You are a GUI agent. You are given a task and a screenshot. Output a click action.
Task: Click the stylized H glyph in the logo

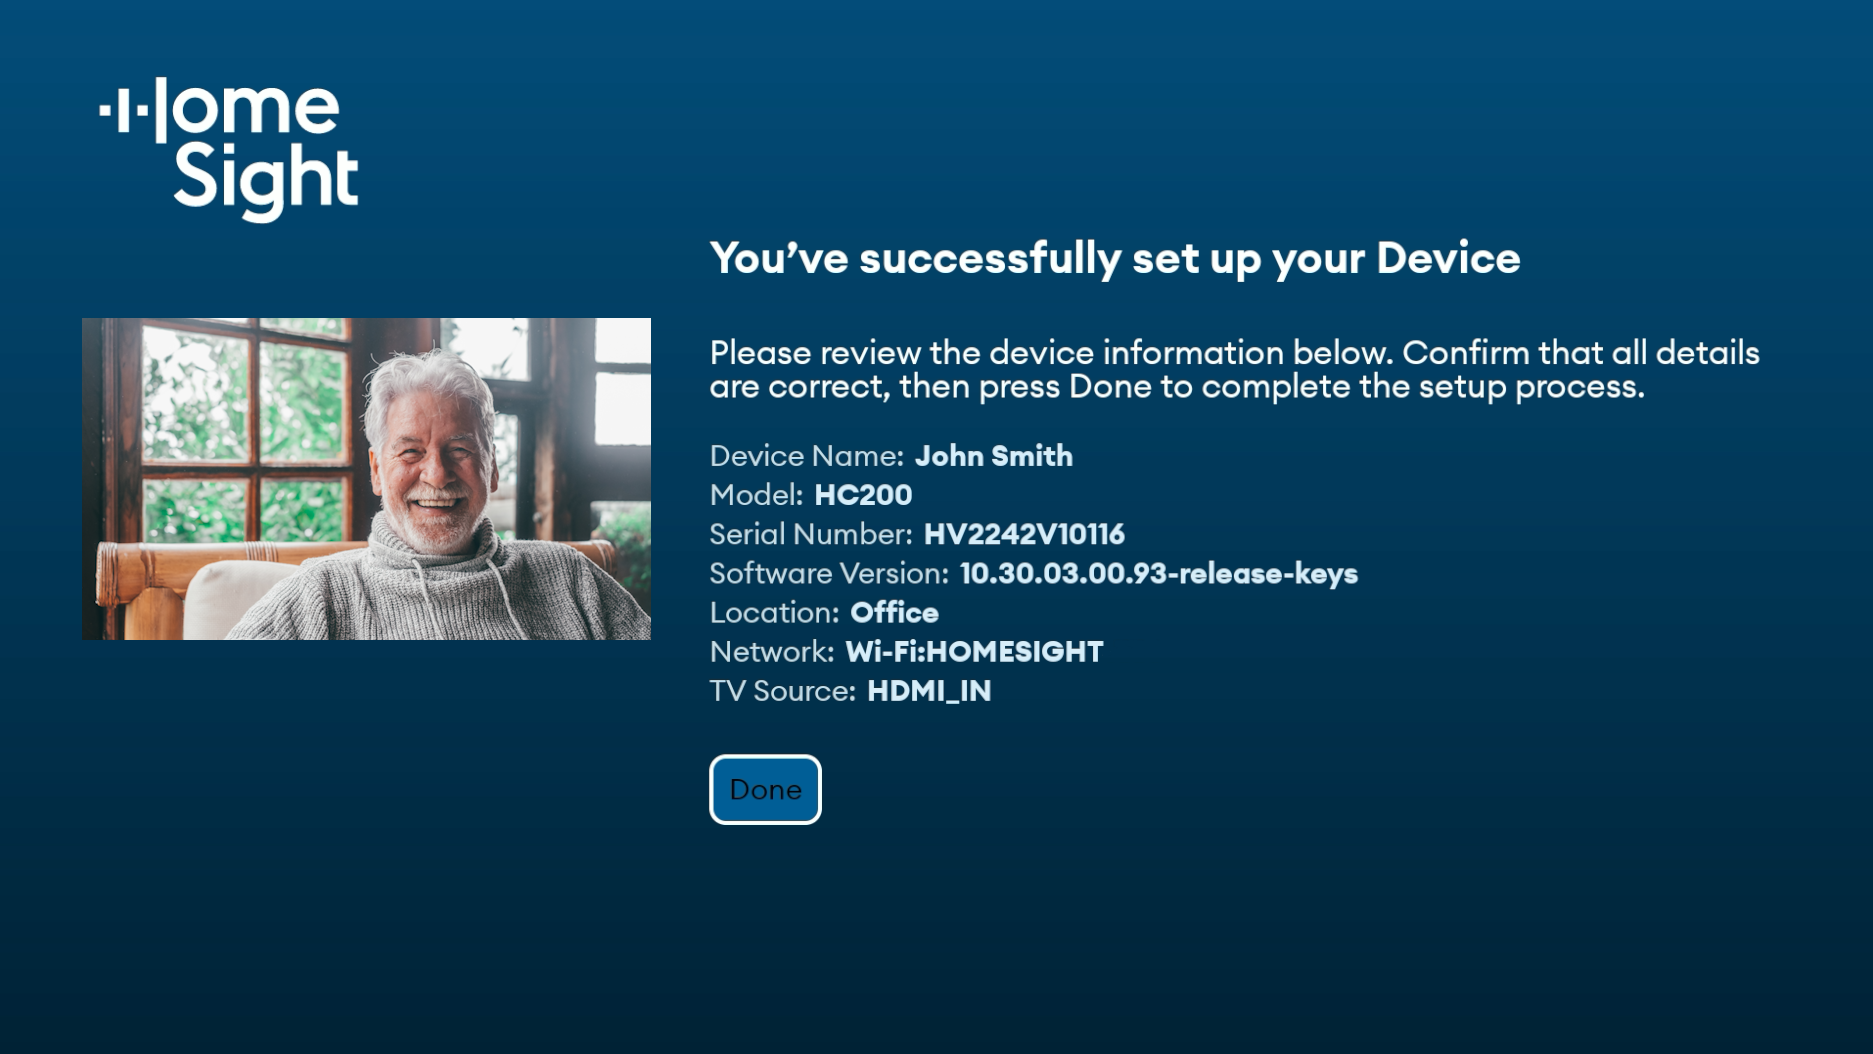135,111
